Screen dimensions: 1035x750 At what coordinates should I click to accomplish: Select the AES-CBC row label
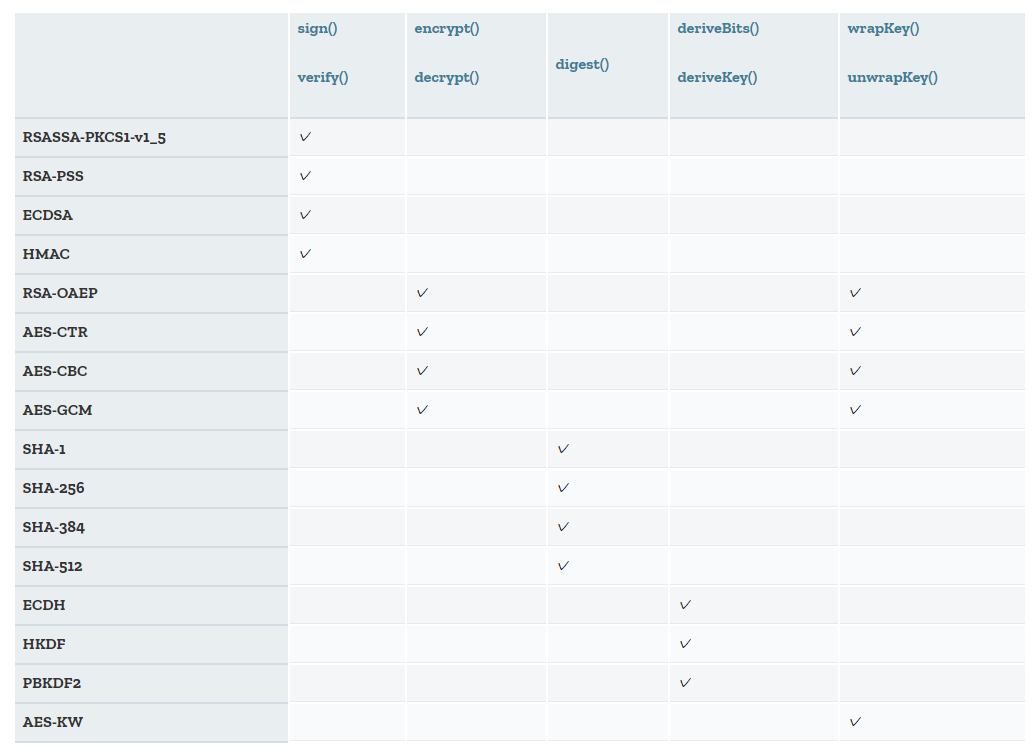[x=55, y=371]
